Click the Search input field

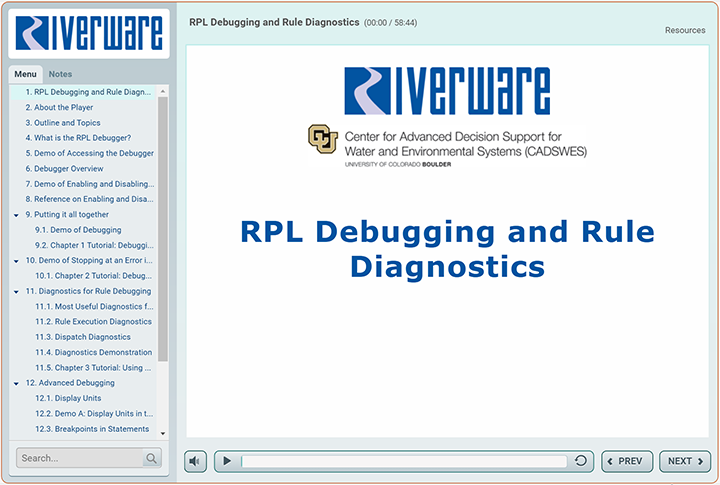[80, 458]
